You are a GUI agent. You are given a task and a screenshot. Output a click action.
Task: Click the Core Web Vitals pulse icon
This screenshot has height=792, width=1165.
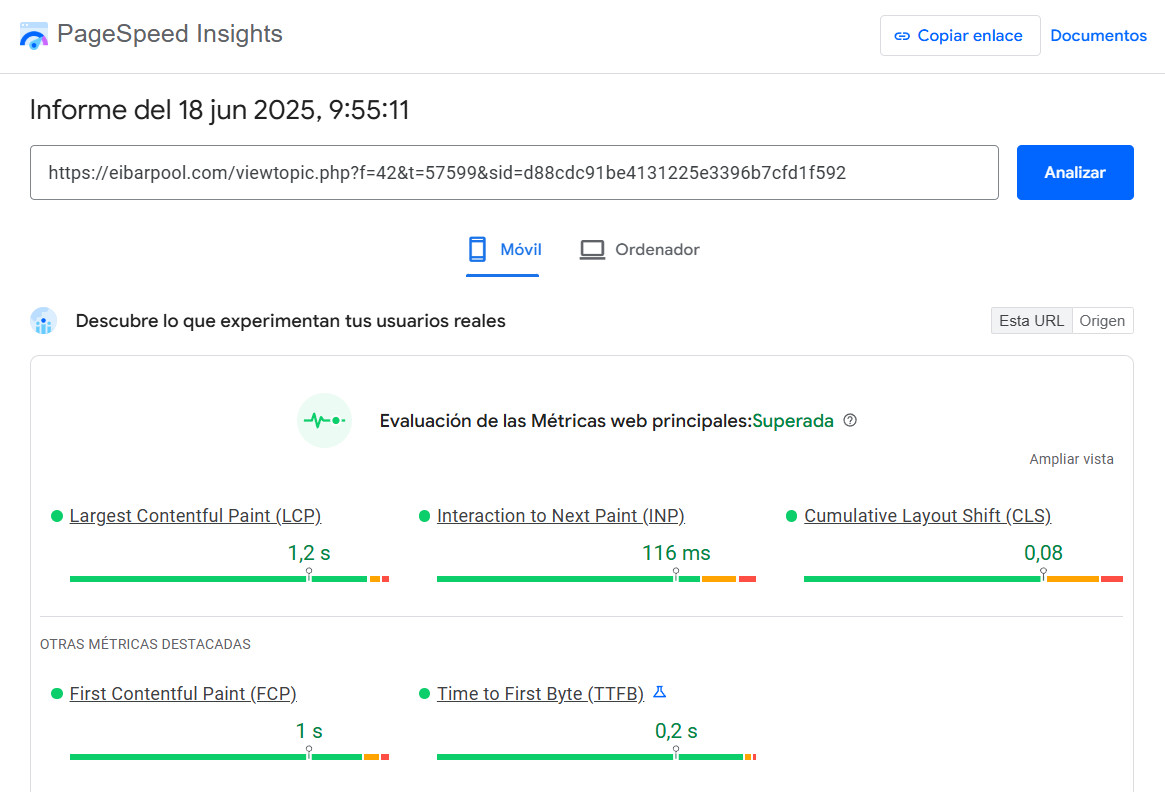325,421
